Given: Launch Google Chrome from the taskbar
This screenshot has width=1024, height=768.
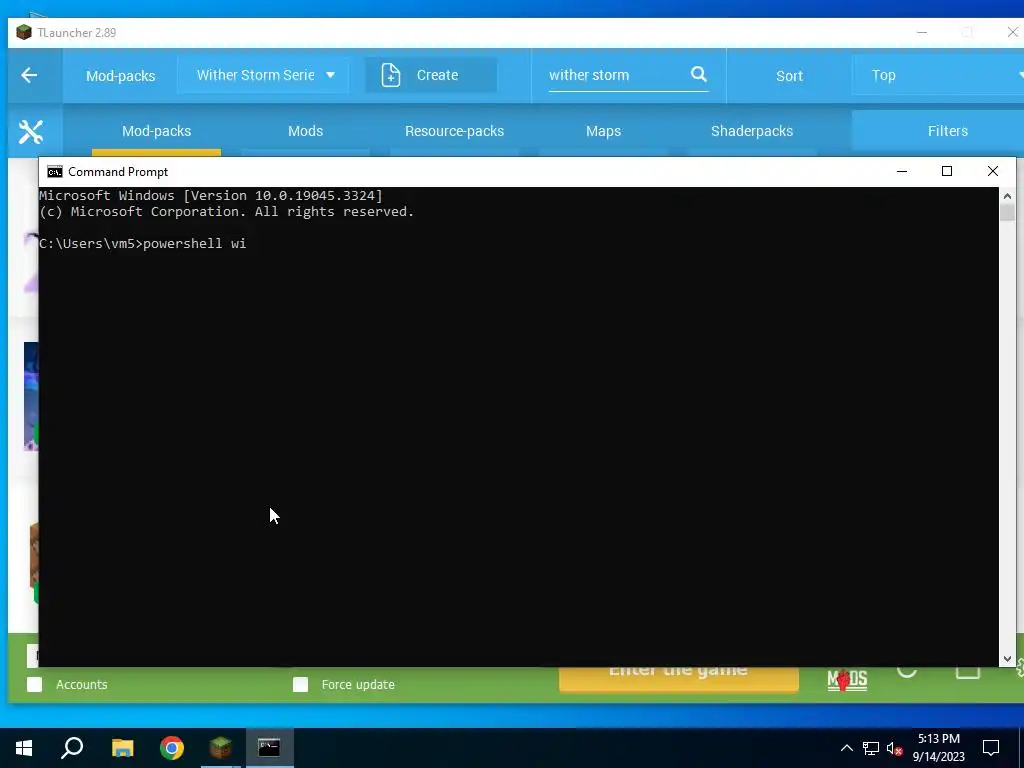Looking at the screenshot, I should tap(172, 748).
